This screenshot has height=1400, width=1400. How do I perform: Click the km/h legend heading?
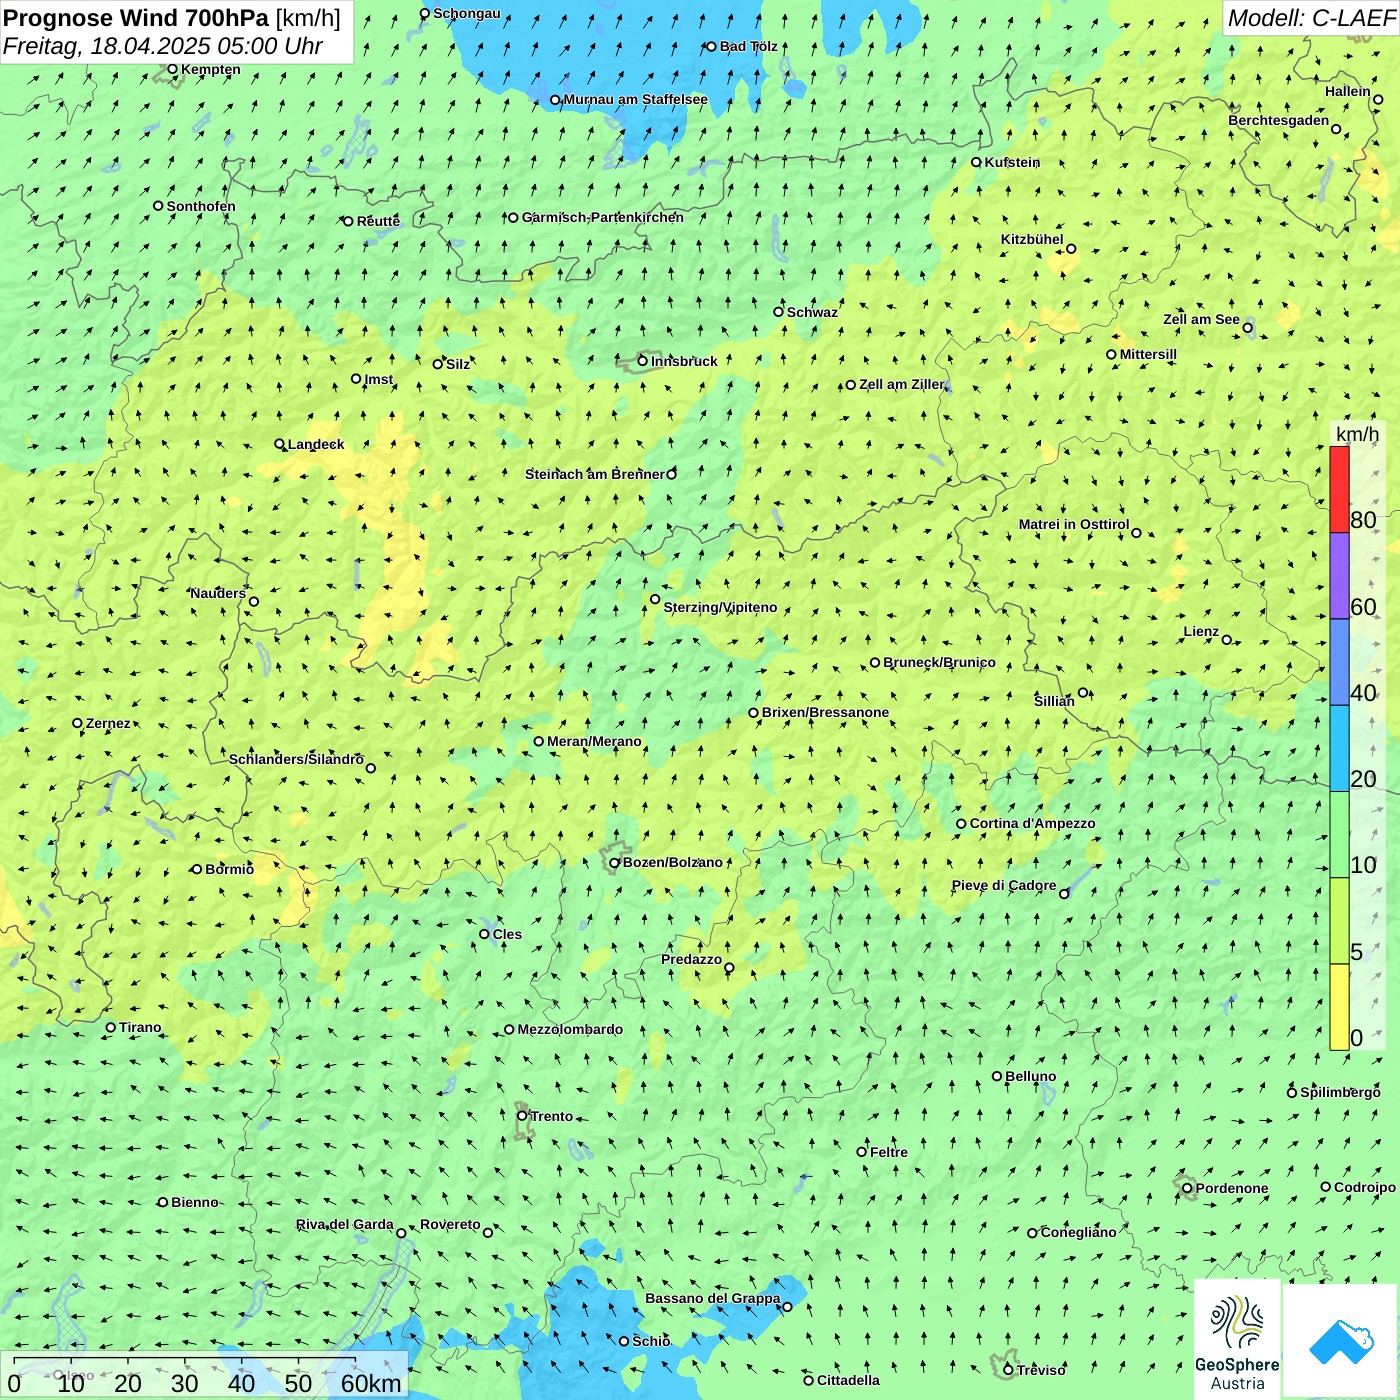(1357, 434)
